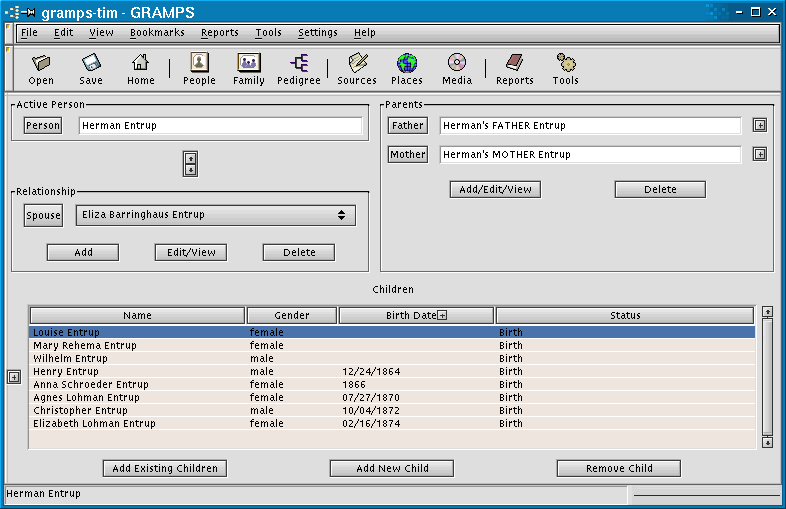Click the Person button
The image size is (786, 509).
click(x=43, y=125)
